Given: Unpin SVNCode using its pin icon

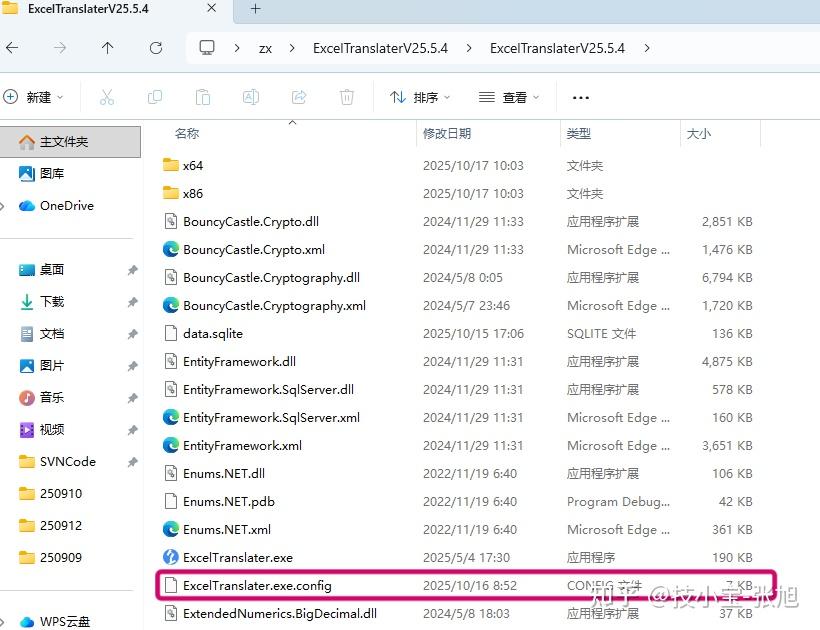Looking at the screenshot, I should coord(132,462).
